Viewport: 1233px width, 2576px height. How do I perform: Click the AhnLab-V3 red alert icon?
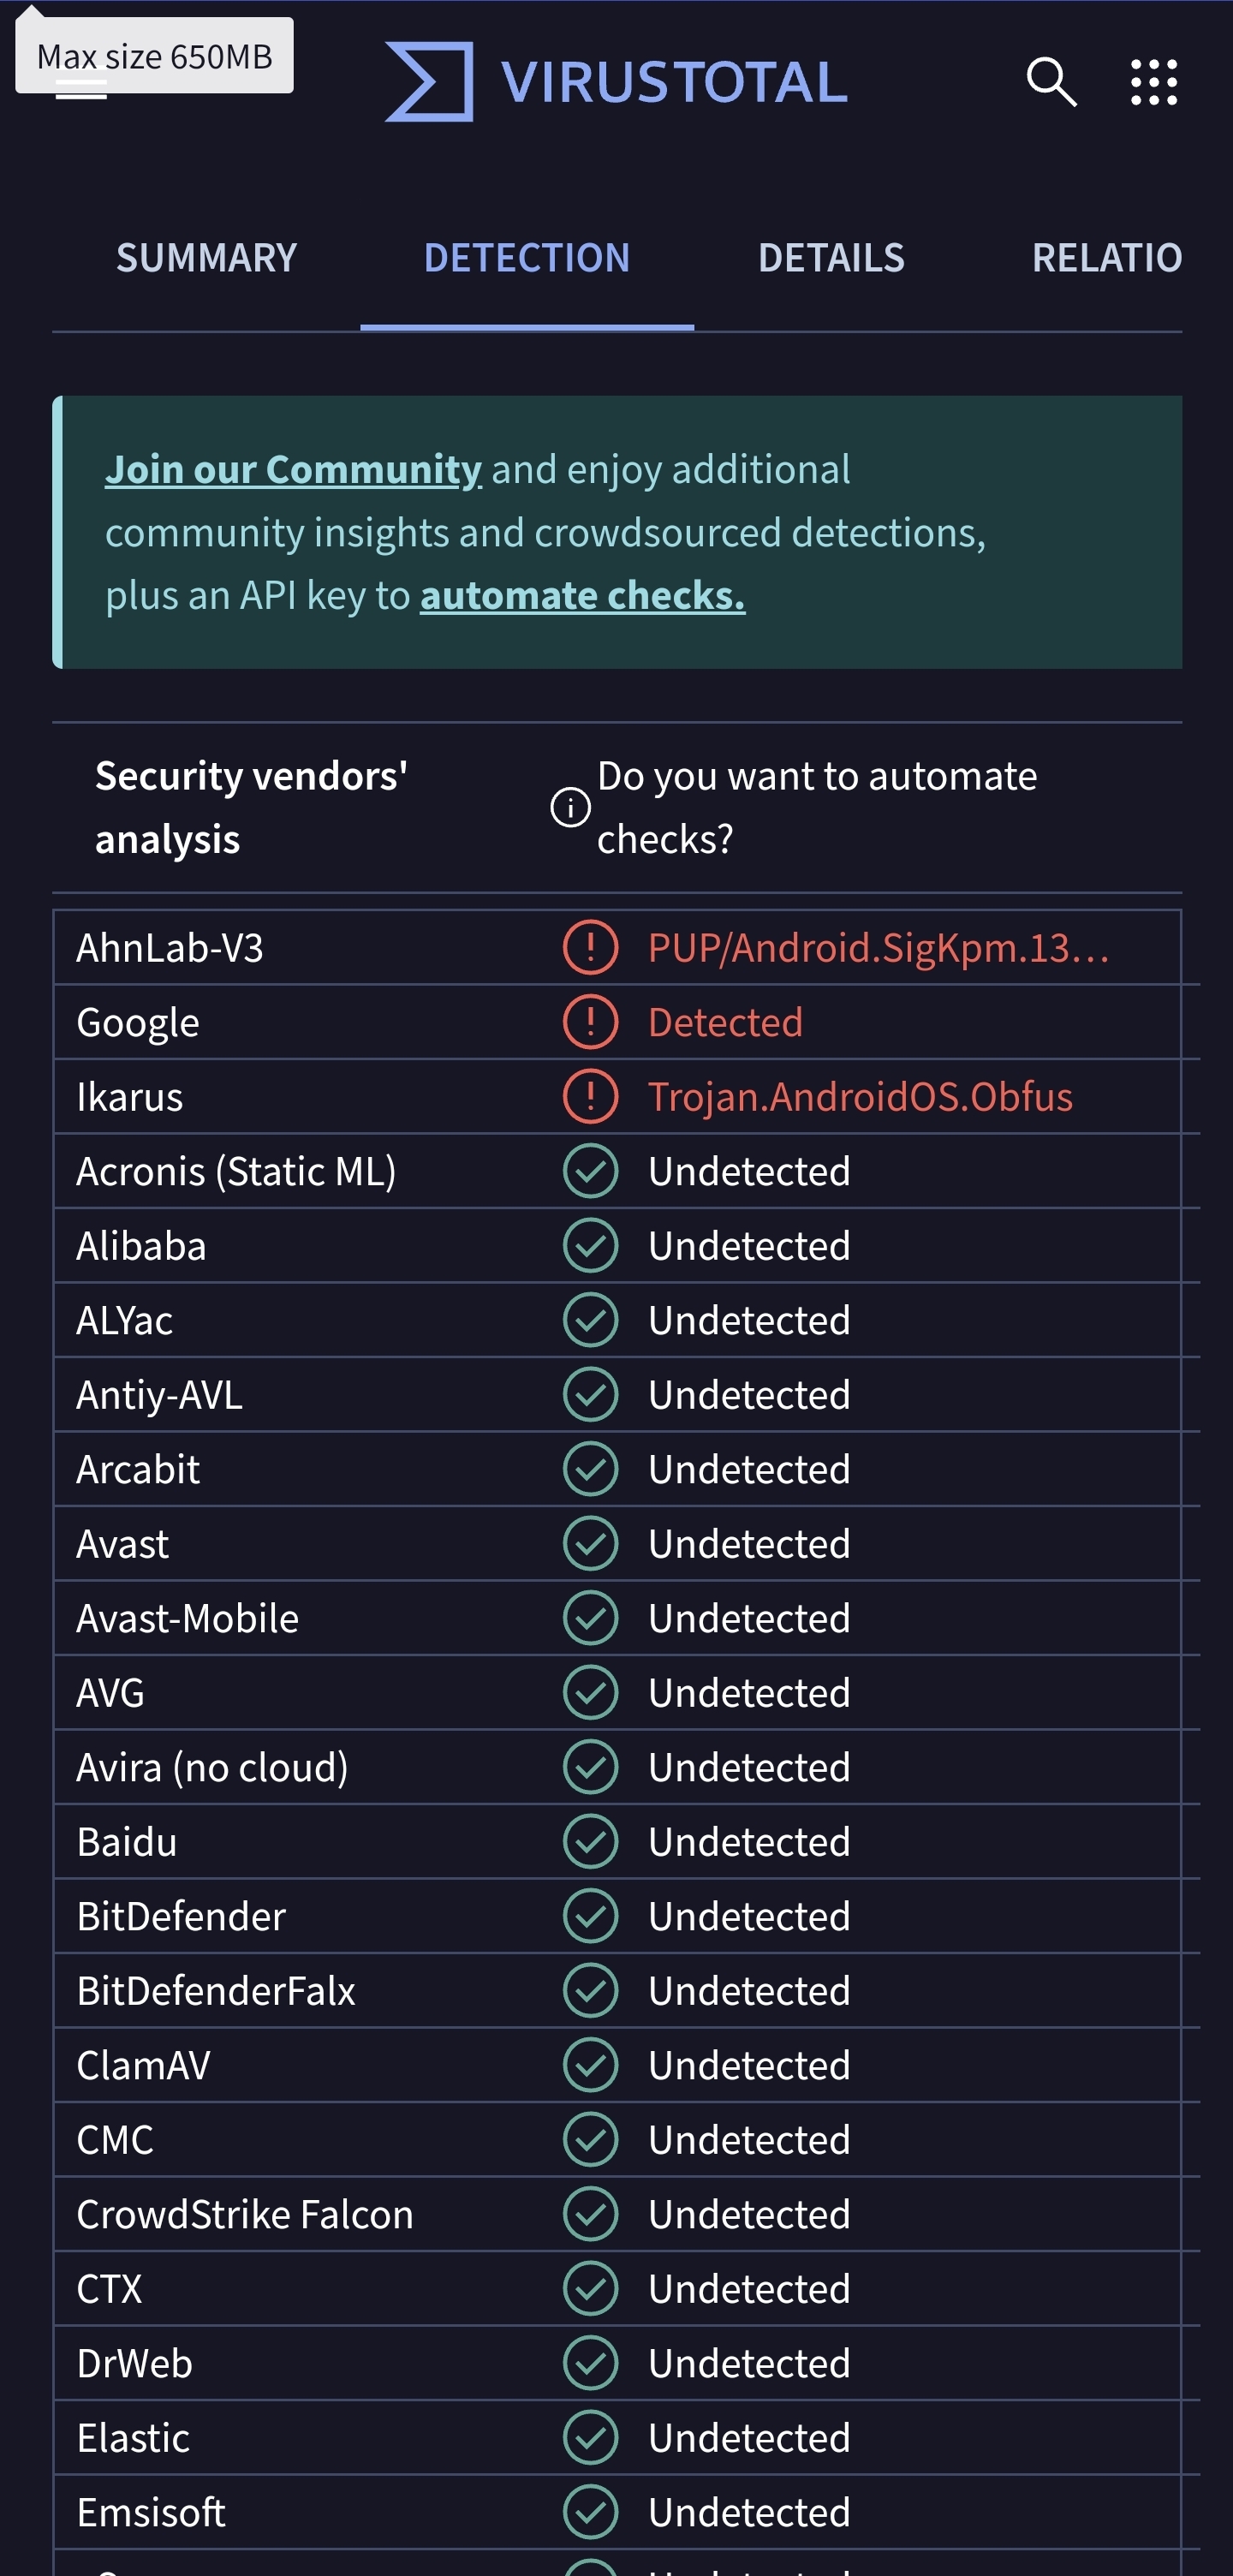pyautogui.click(x=590, y=947)
